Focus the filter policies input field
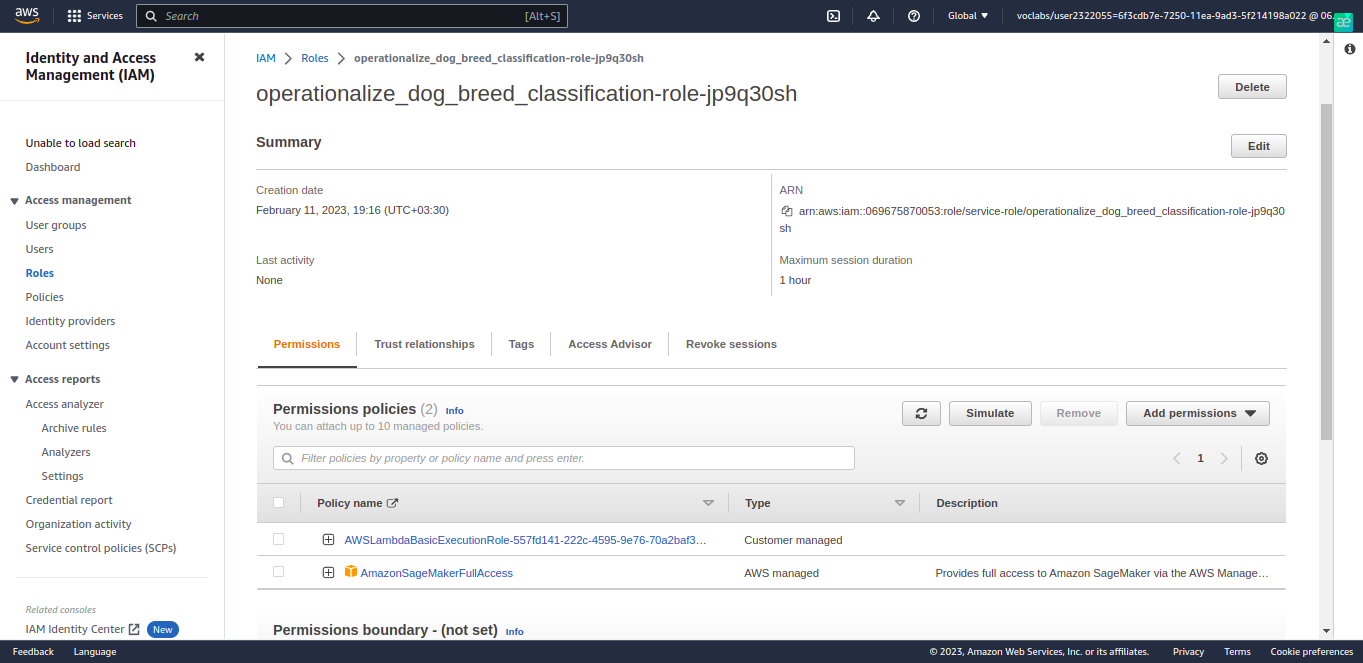 click(x=564, y=458)
